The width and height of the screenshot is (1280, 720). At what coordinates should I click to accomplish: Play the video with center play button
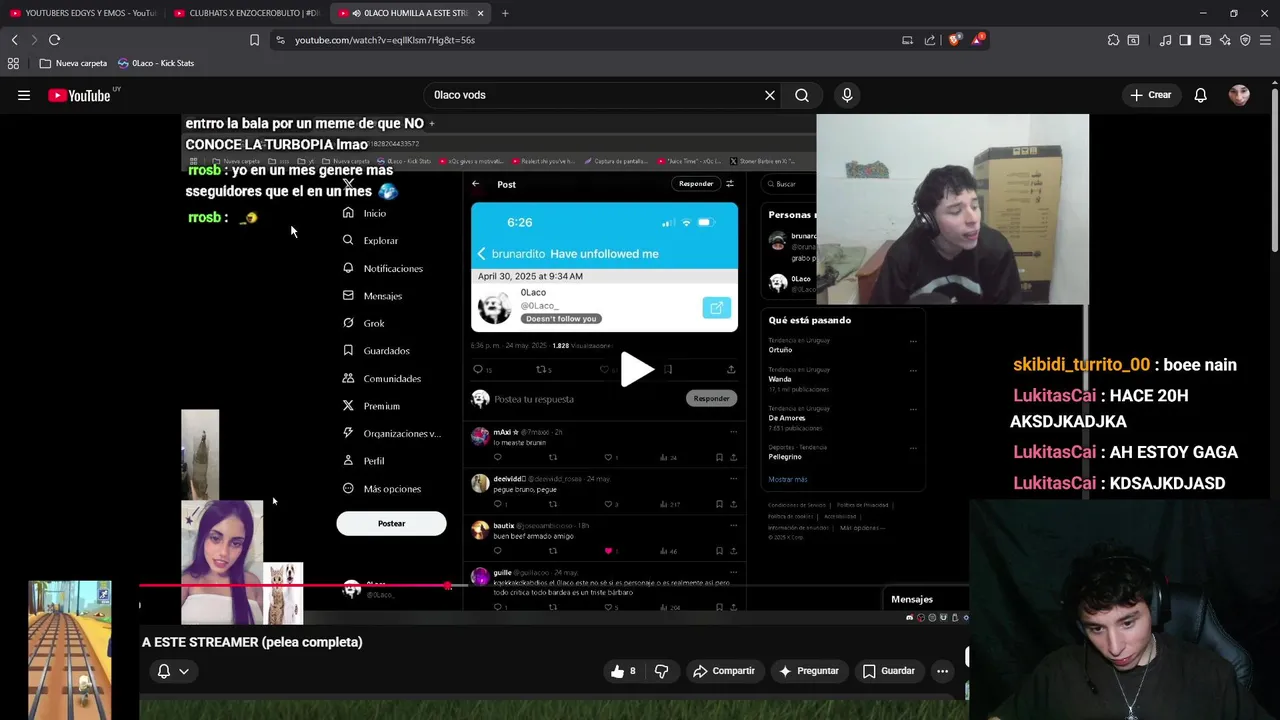click(x=637, y=369)
